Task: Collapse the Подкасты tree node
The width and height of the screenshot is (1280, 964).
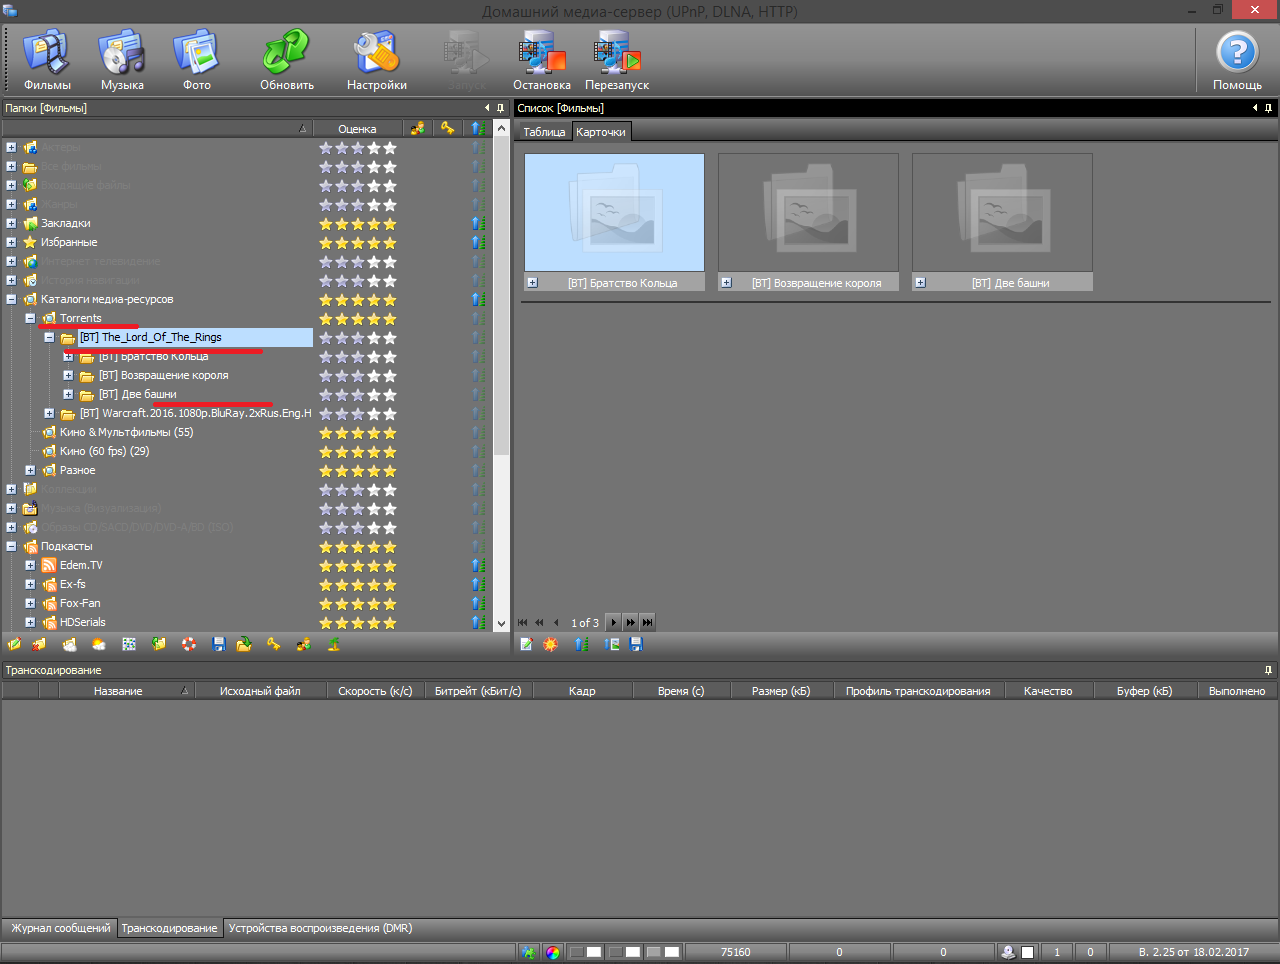Action: (11, 546)
